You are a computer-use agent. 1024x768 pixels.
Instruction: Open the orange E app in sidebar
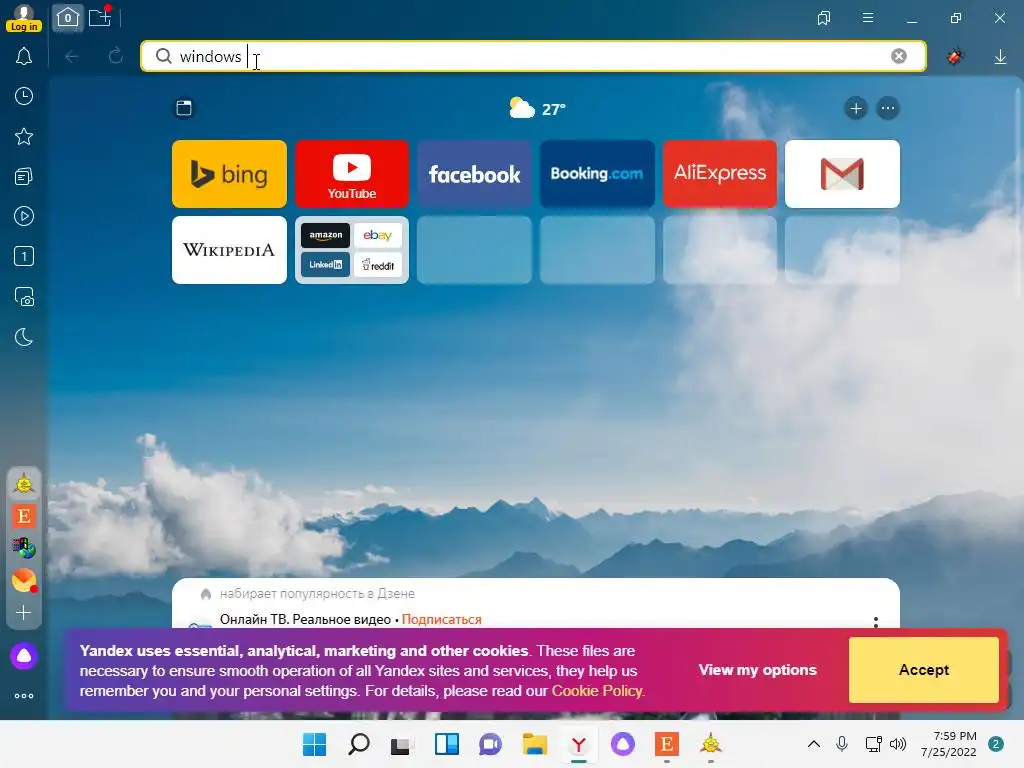(24, 517)
